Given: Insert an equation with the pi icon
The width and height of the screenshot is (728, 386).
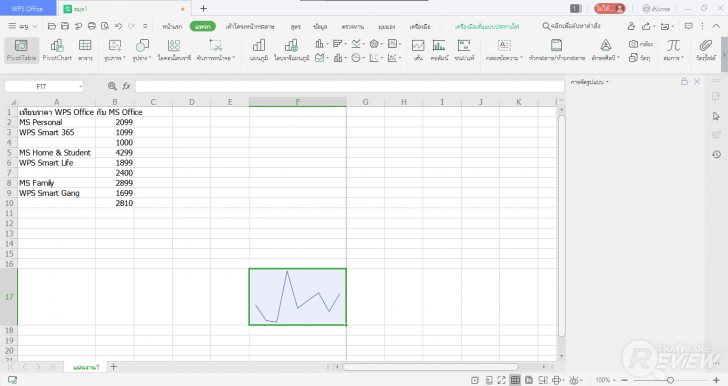Looking at the screenshot, I should point(673,50).
